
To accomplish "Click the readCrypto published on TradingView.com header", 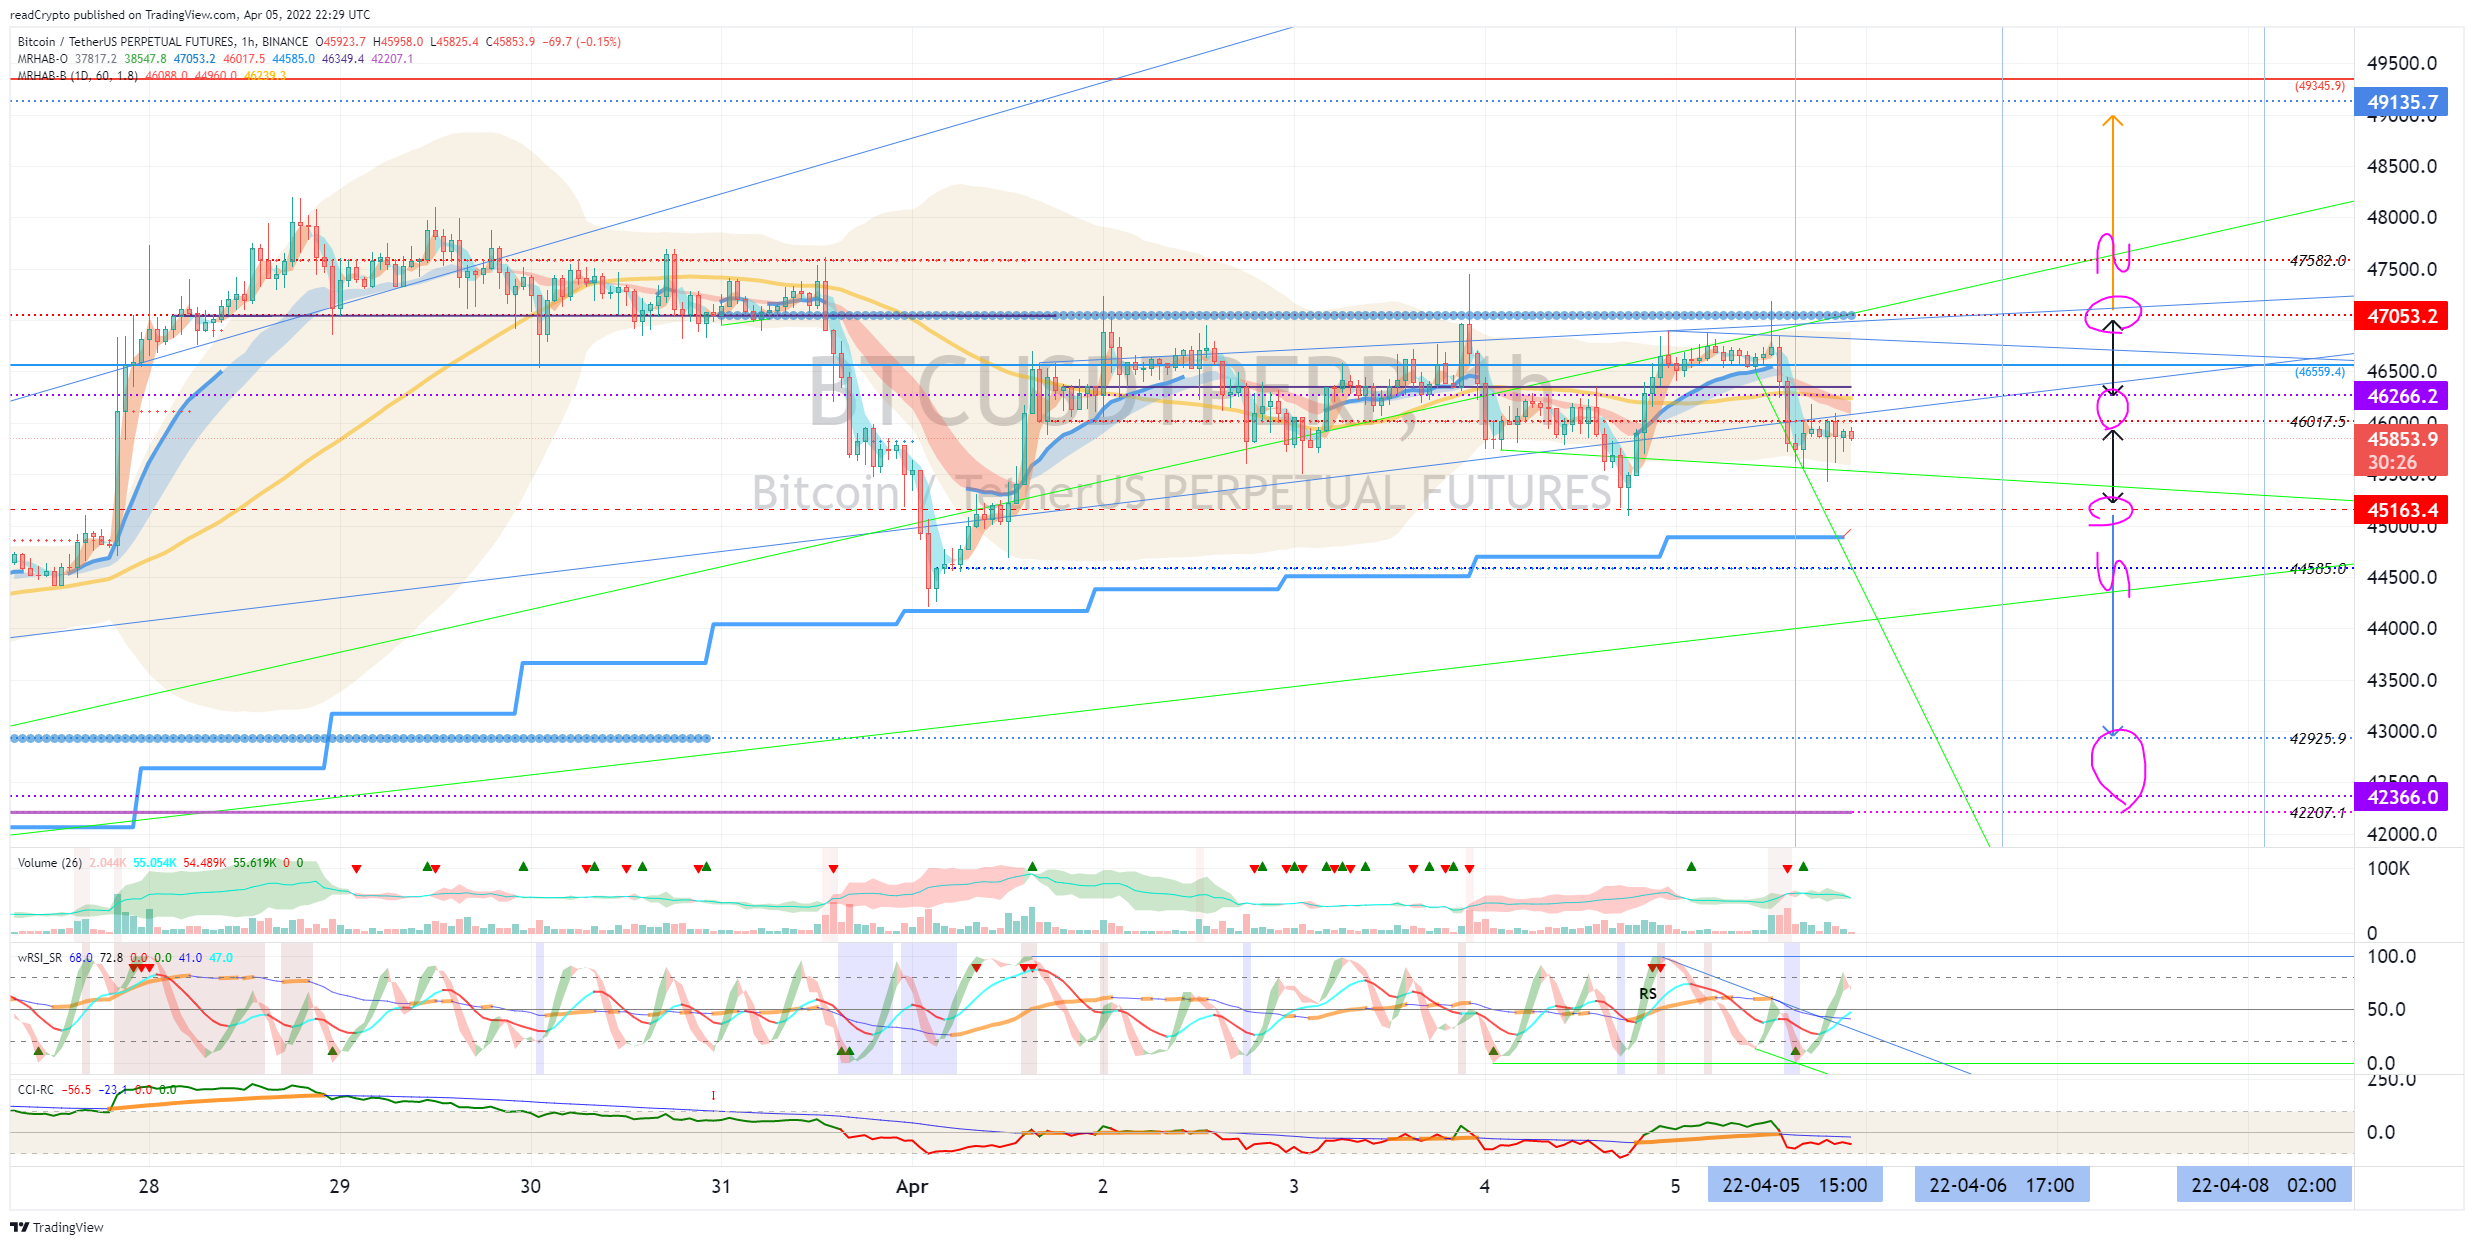I will pos(190,15).
